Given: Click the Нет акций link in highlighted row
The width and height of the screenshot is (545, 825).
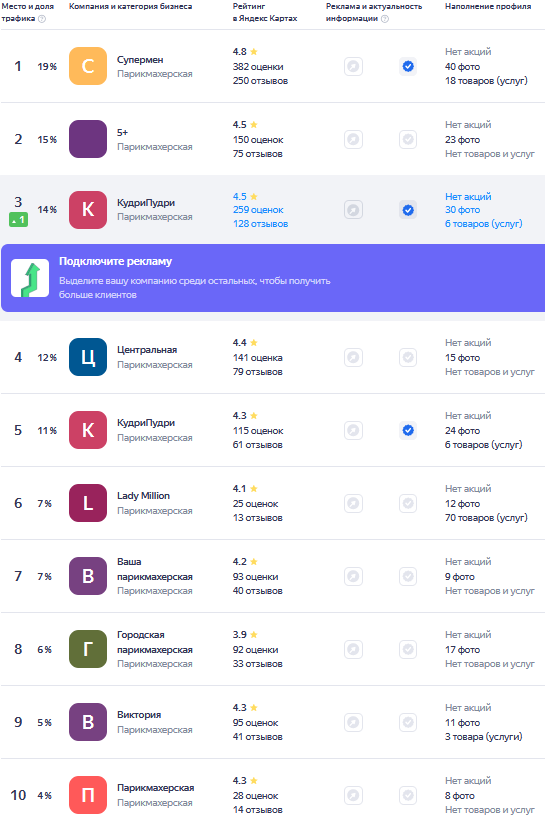Looking at the screenshot, I should 468,197.
